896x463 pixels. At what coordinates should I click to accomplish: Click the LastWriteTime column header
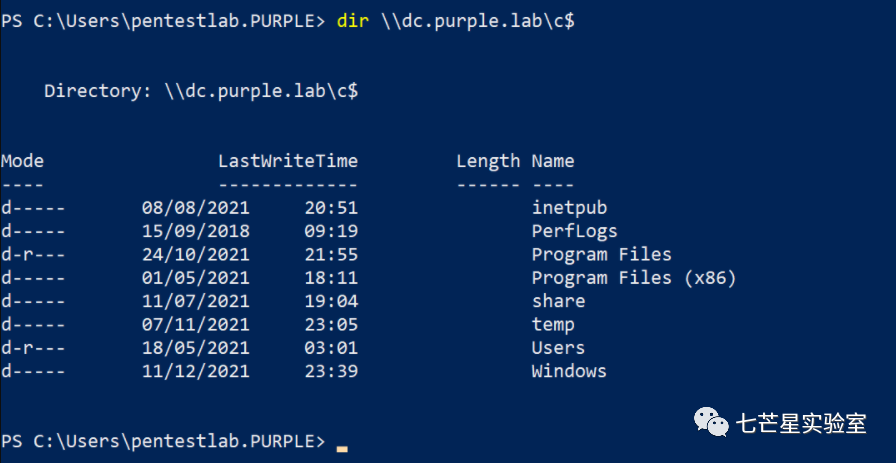288,161
